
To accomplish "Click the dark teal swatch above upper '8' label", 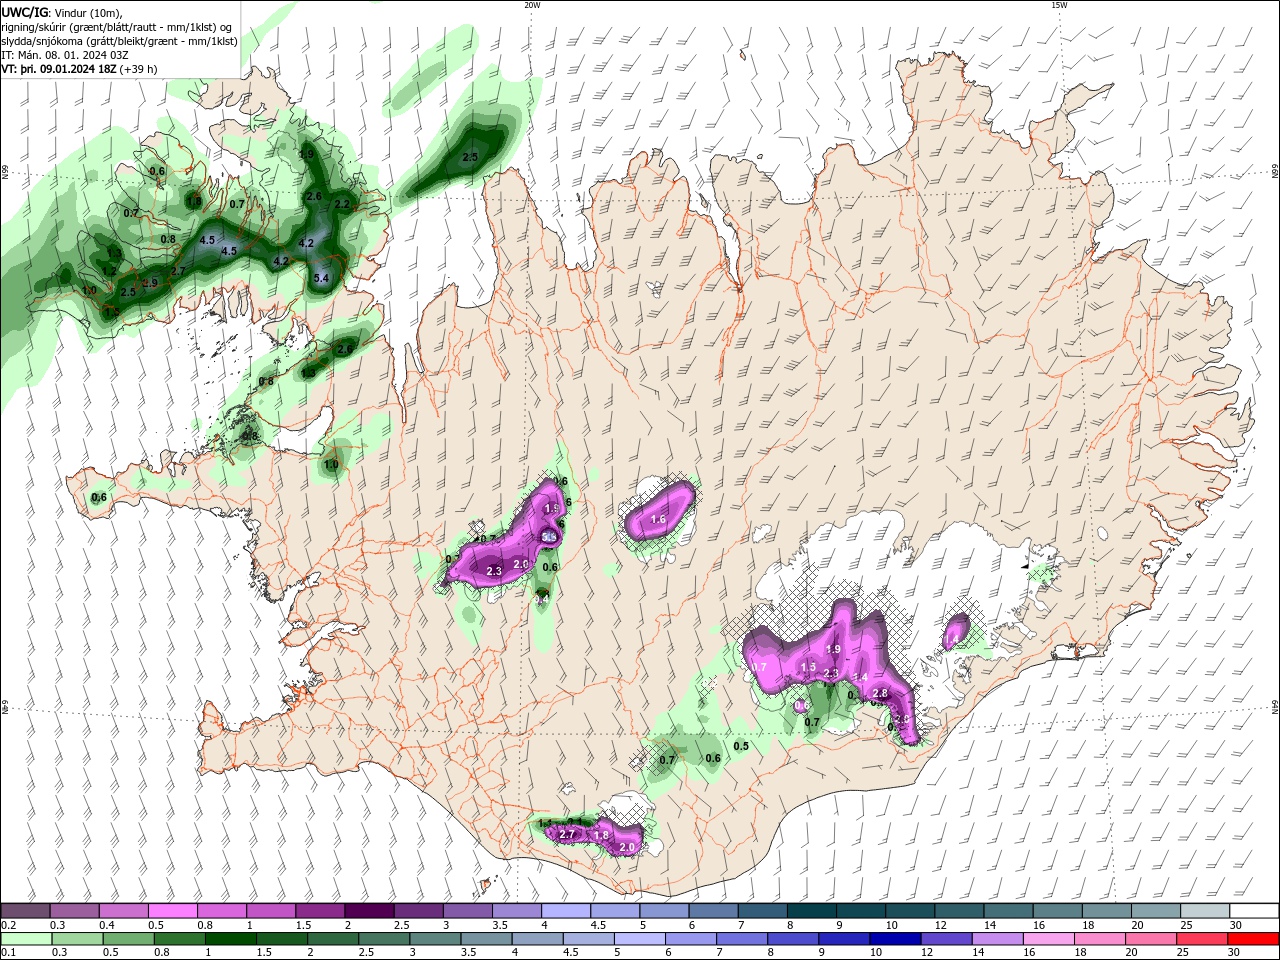I will 811,910.
